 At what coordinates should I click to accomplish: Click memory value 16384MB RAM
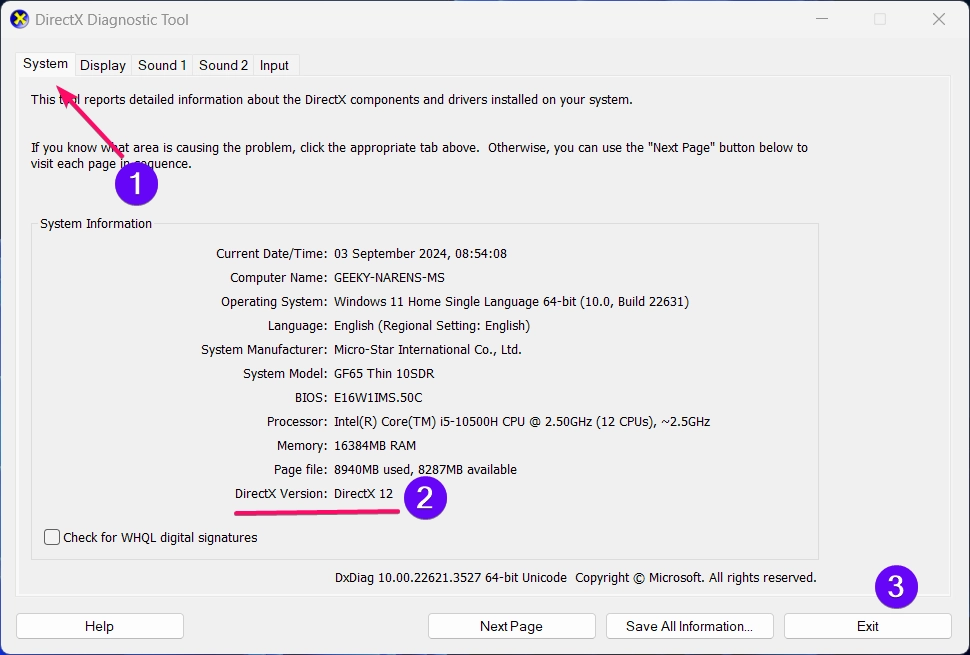point(375,445)
